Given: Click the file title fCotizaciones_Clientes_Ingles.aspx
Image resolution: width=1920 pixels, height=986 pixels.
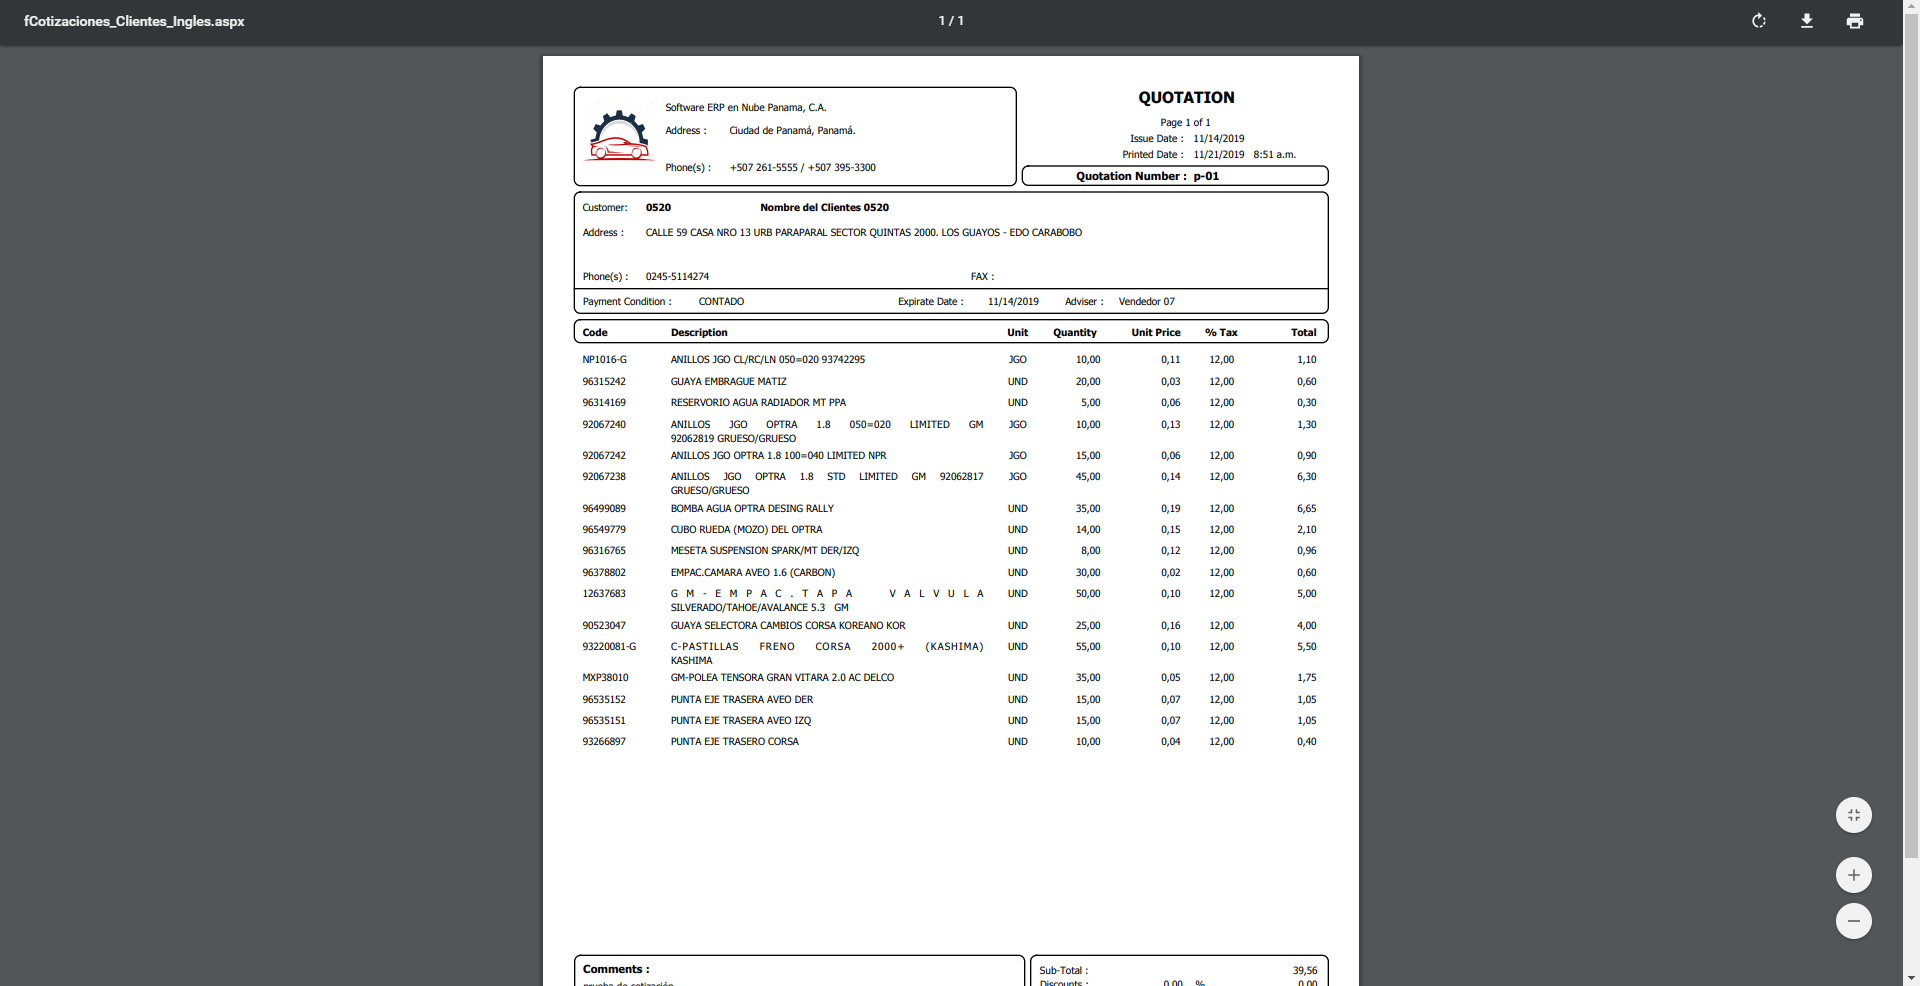Looking at the screenshot, I should (x=134, y=21).
